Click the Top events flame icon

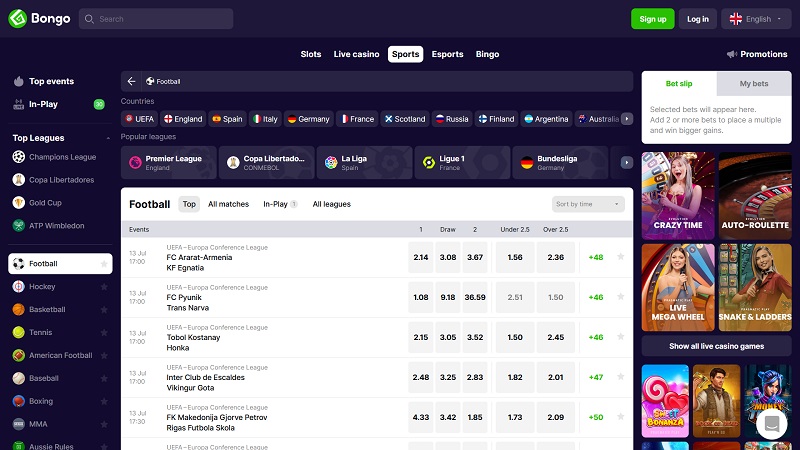(19, 81)
